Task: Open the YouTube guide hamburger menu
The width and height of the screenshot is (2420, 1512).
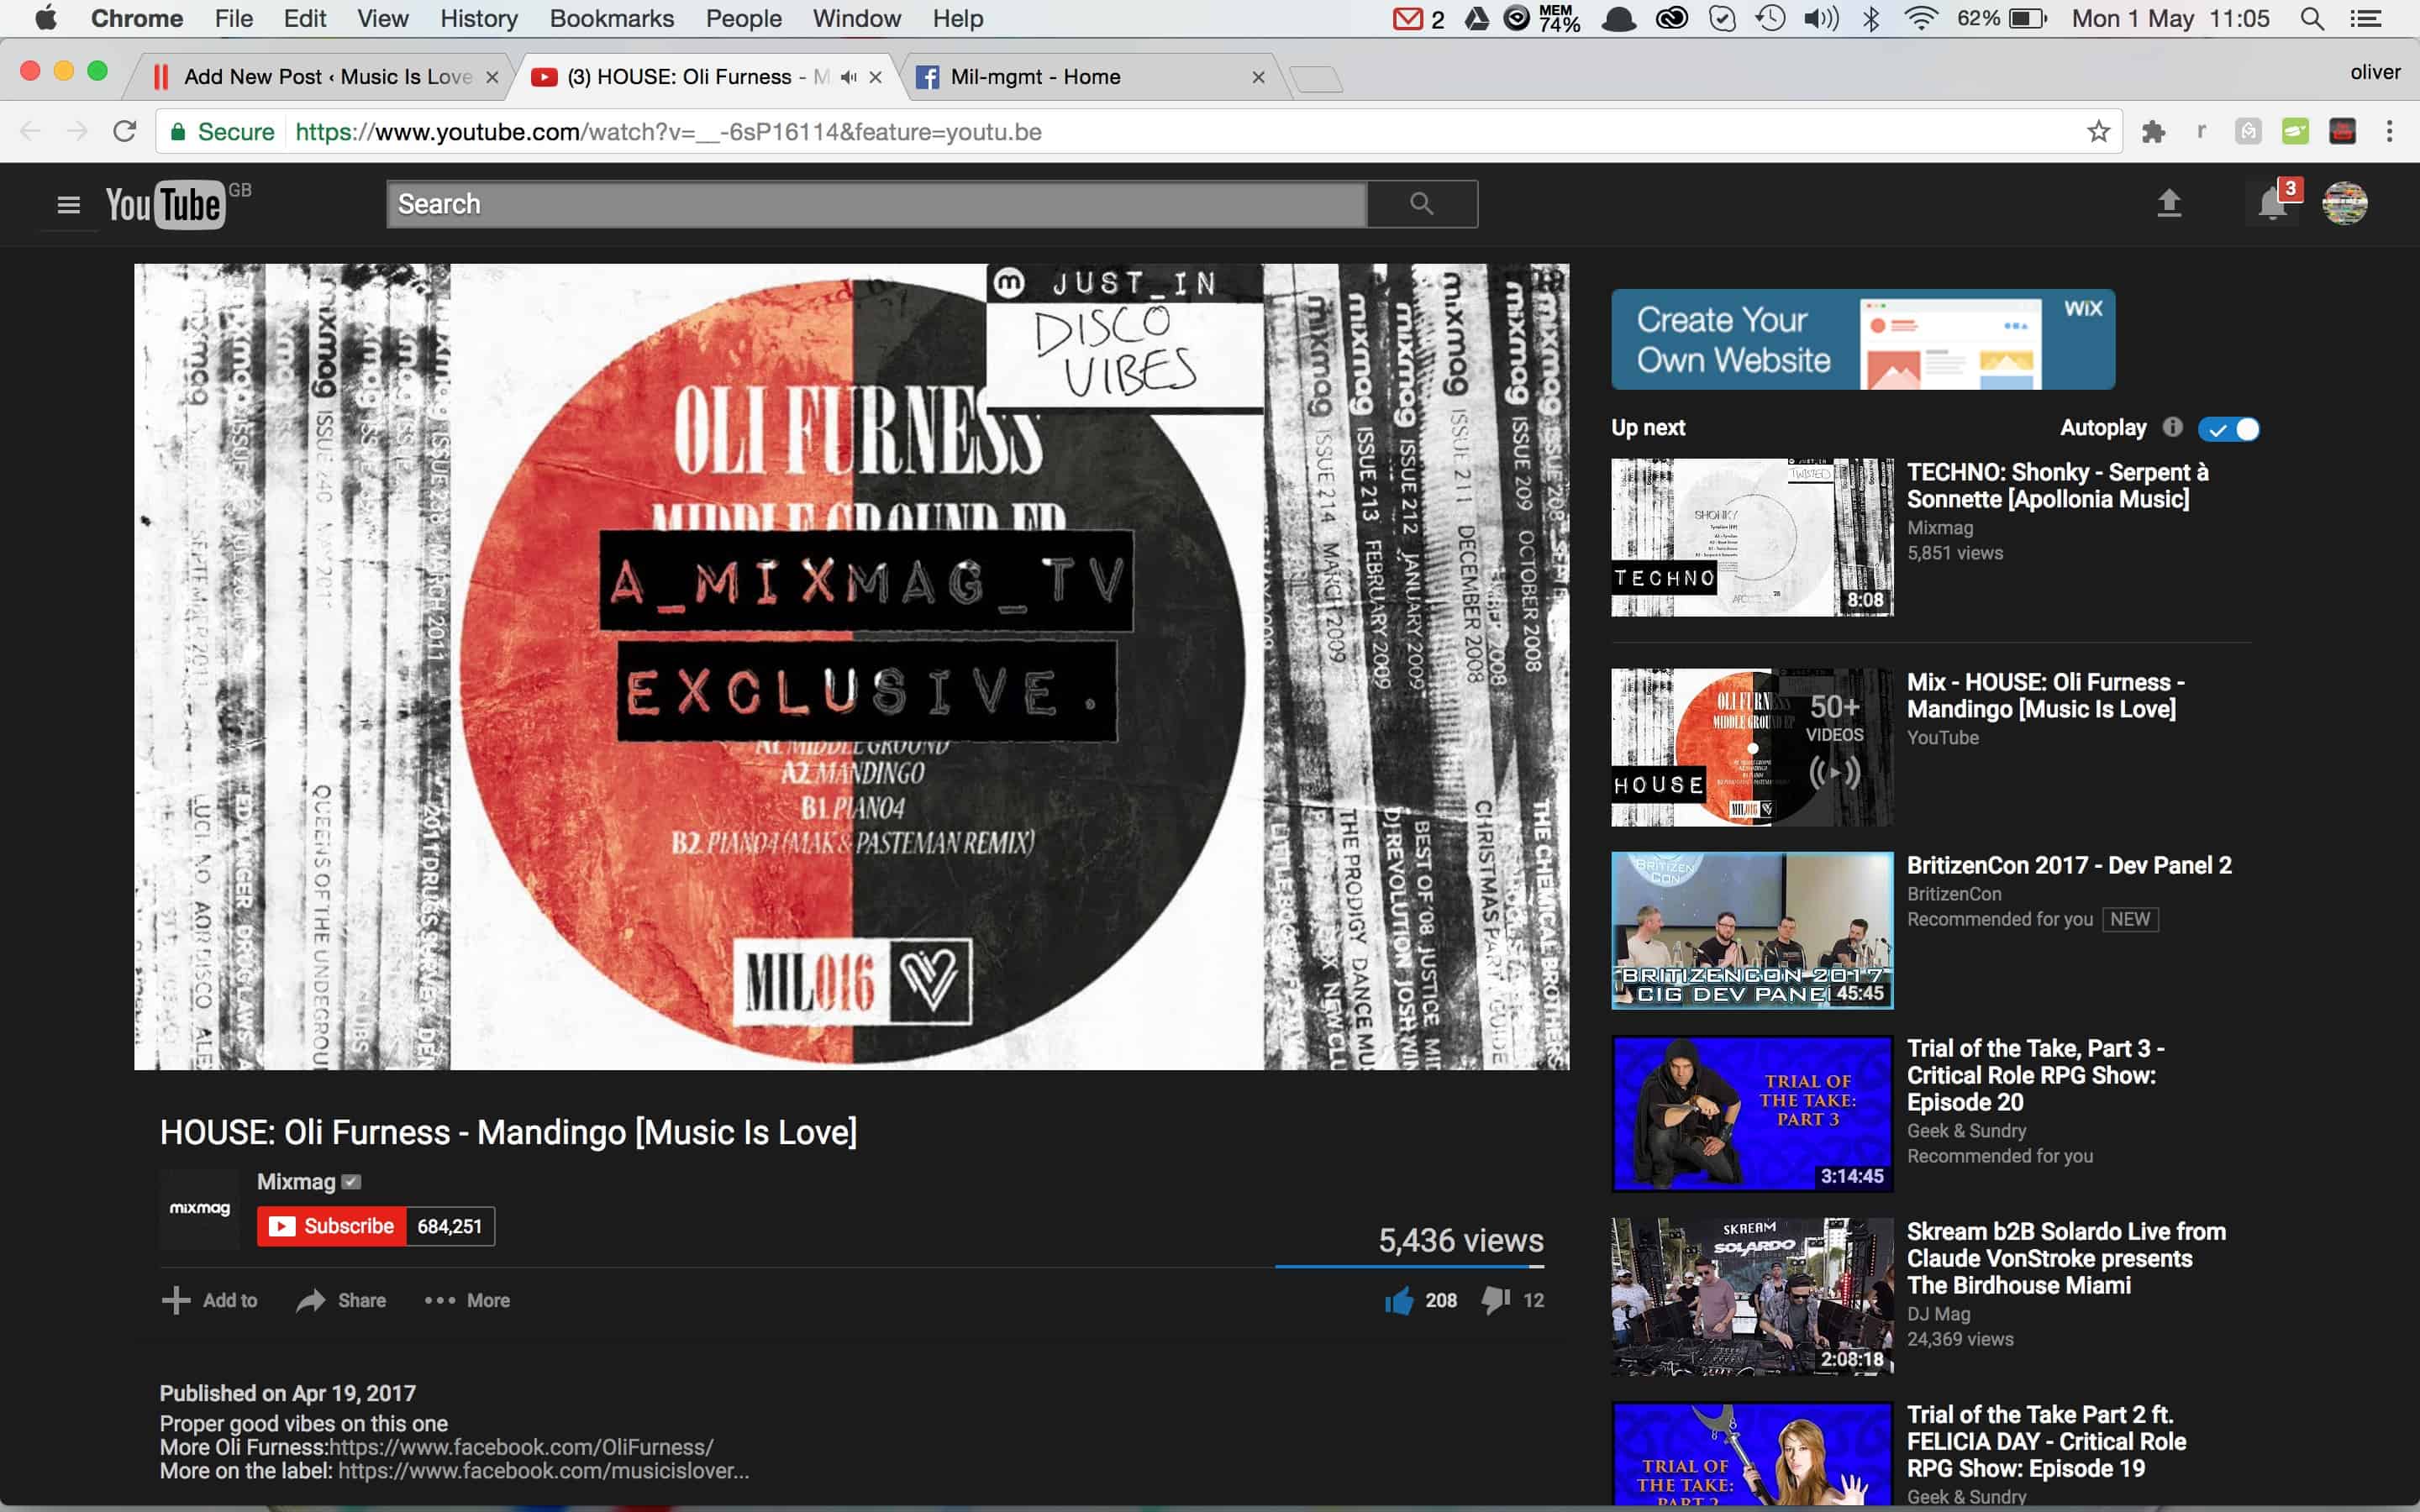Action: (68, 205)
